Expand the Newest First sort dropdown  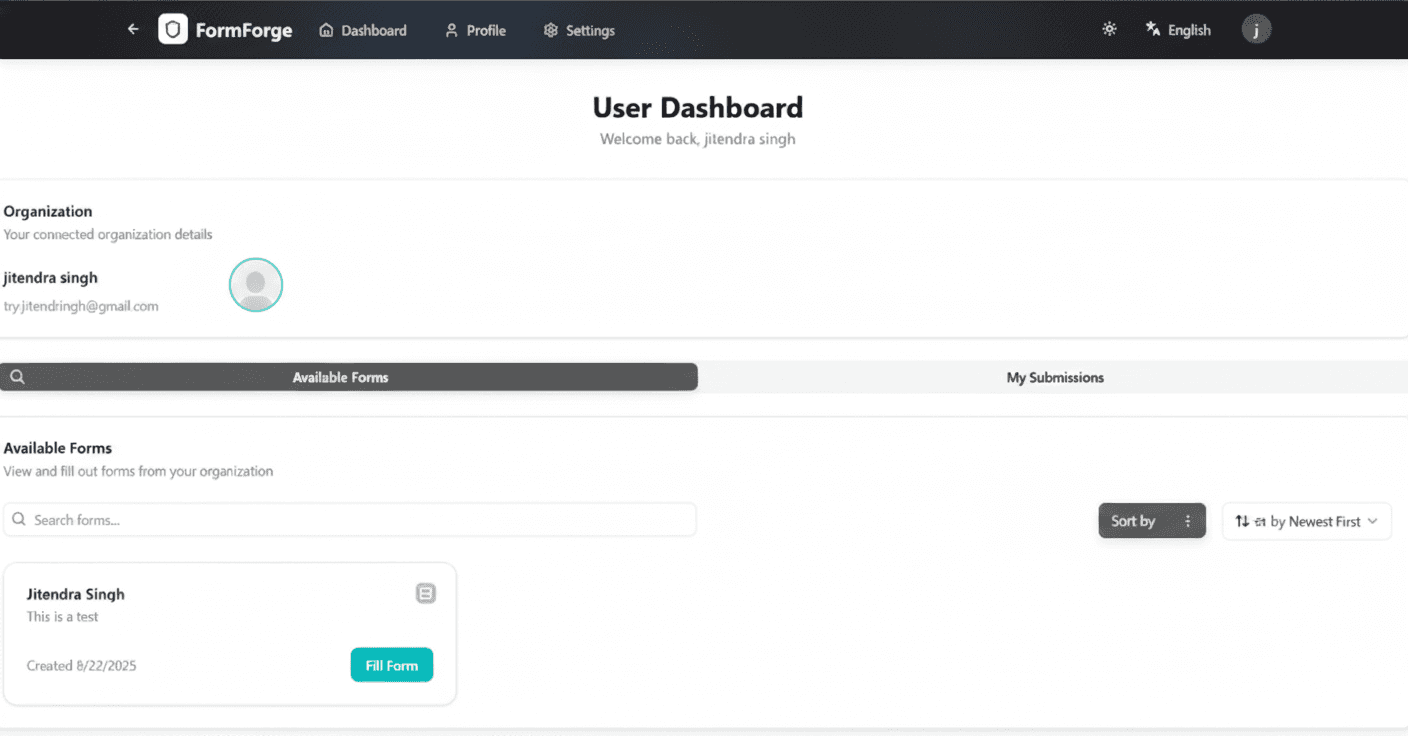(1306, 521)
